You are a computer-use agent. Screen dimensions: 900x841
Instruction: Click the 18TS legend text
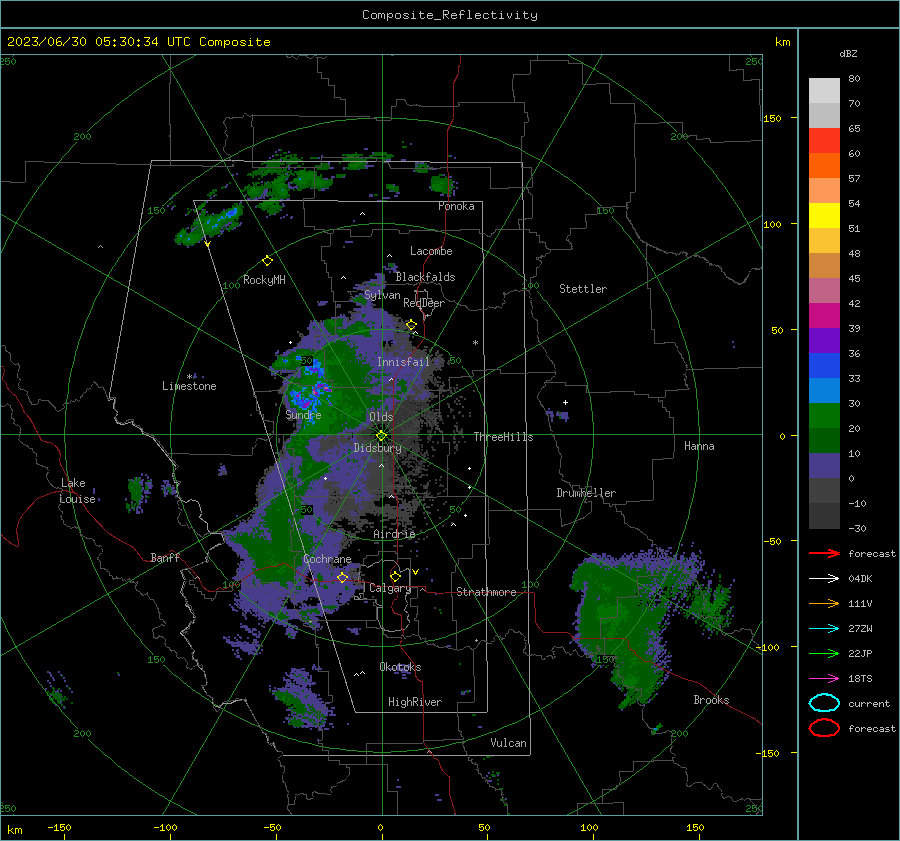pyautogui.click(x=860, y=679)
